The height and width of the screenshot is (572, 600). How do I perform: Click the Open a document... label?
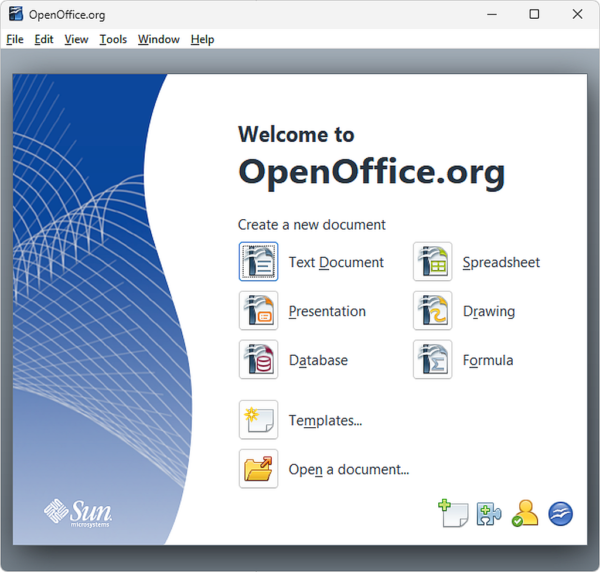coord(349,469)
